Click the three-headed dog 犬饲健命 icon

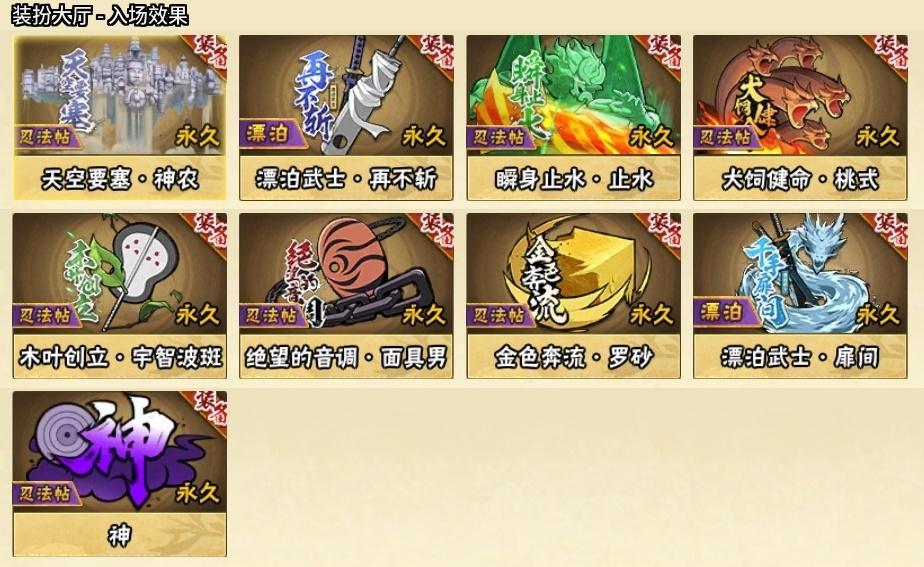tap(800, 95)
